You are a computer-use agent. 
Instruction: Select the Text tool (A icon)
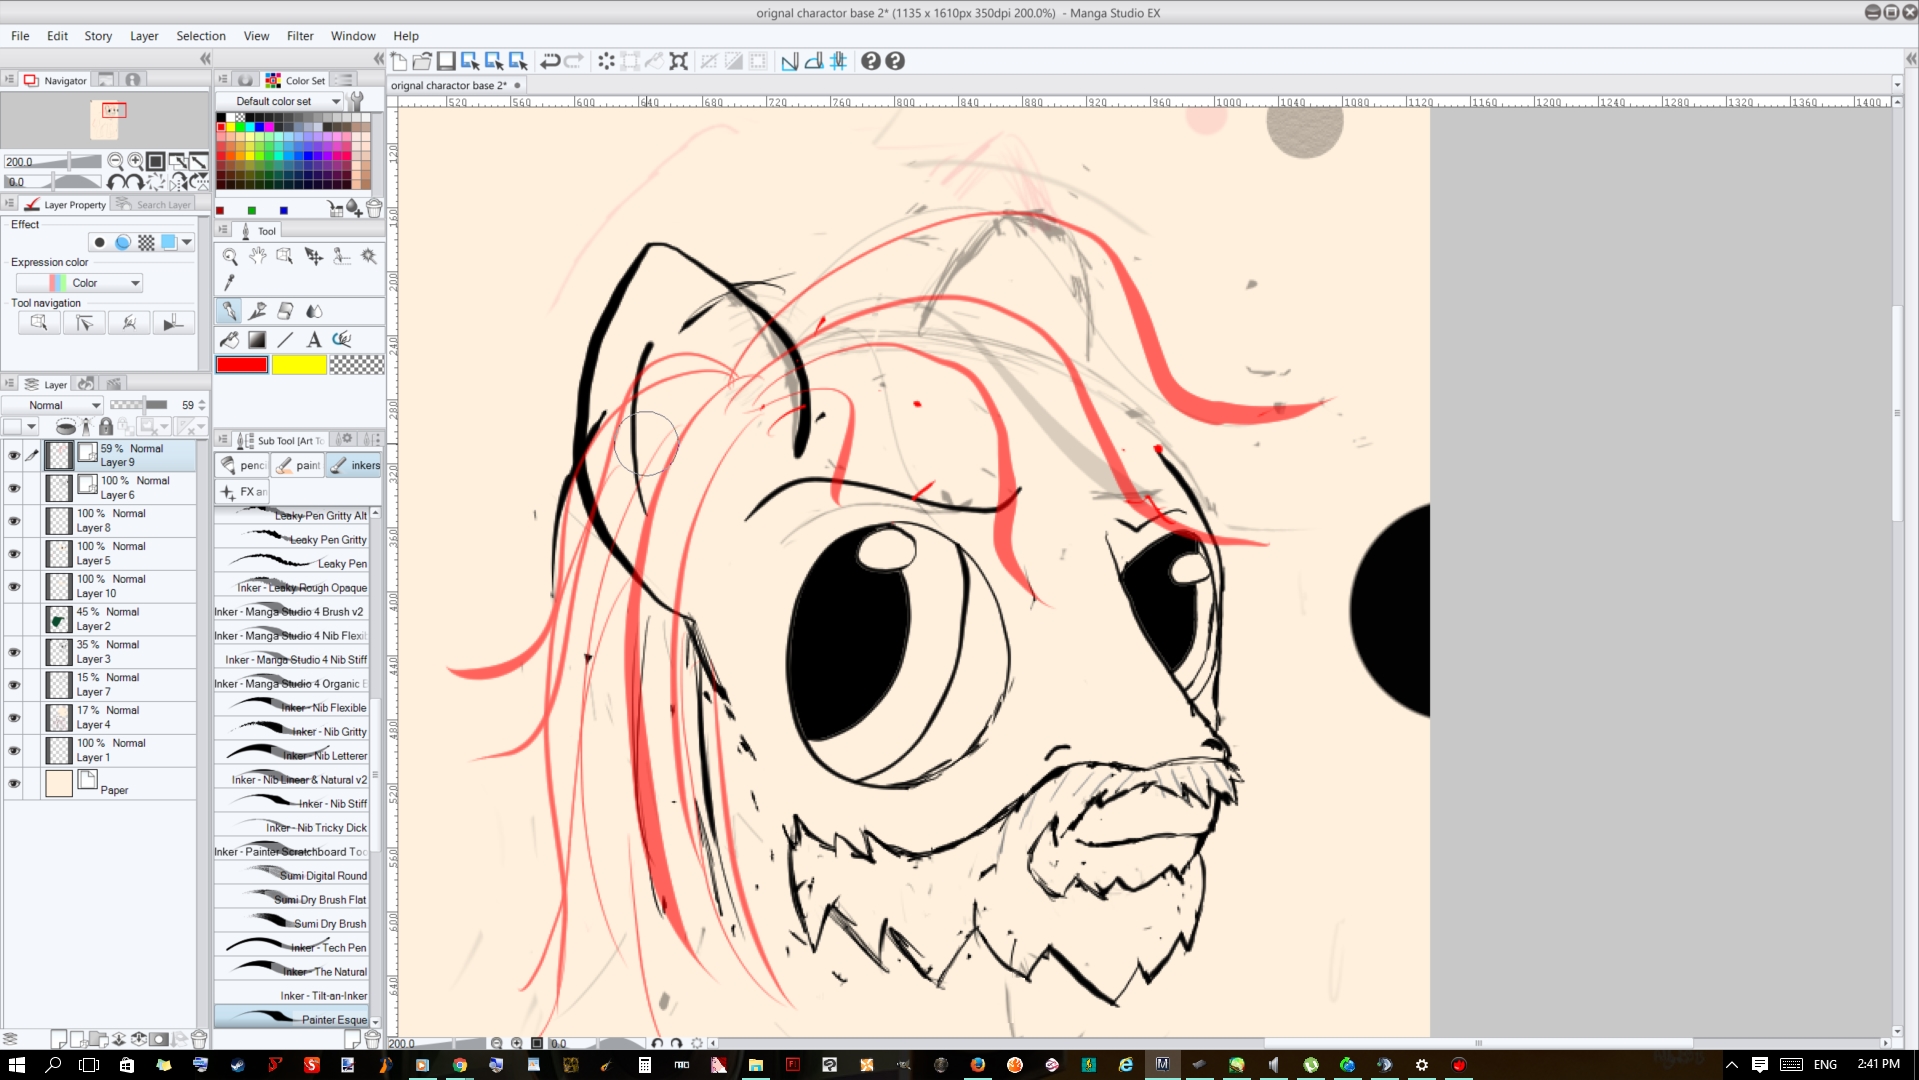click(x=314, y=340)
